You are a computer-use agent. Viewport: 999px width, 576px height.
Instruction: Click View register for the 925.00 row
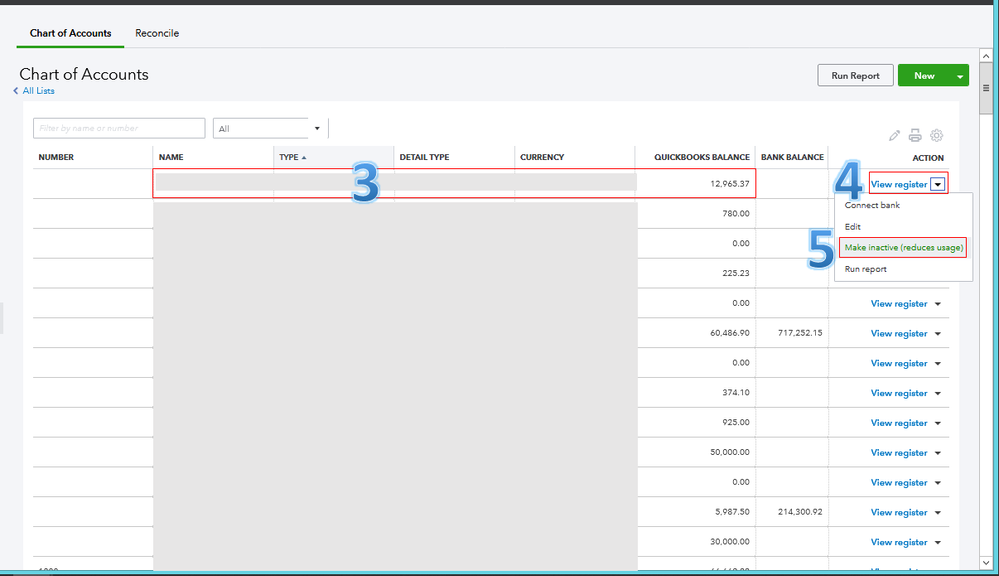899,423
